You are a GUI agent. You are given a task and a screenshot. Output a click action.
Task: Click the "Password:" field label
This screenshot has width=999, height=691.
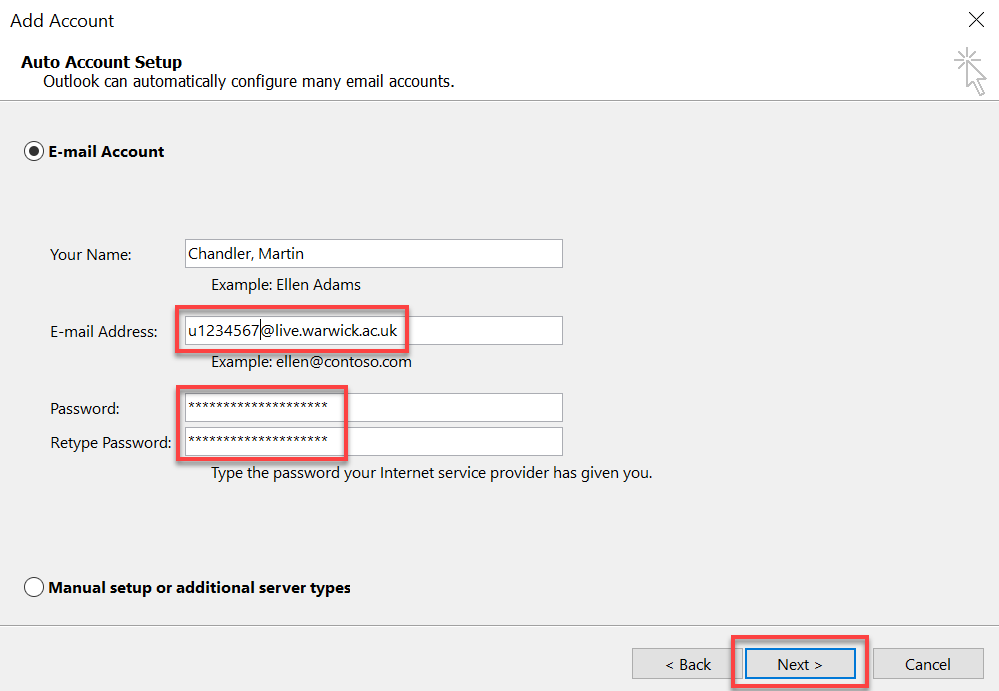pos(85,409)
